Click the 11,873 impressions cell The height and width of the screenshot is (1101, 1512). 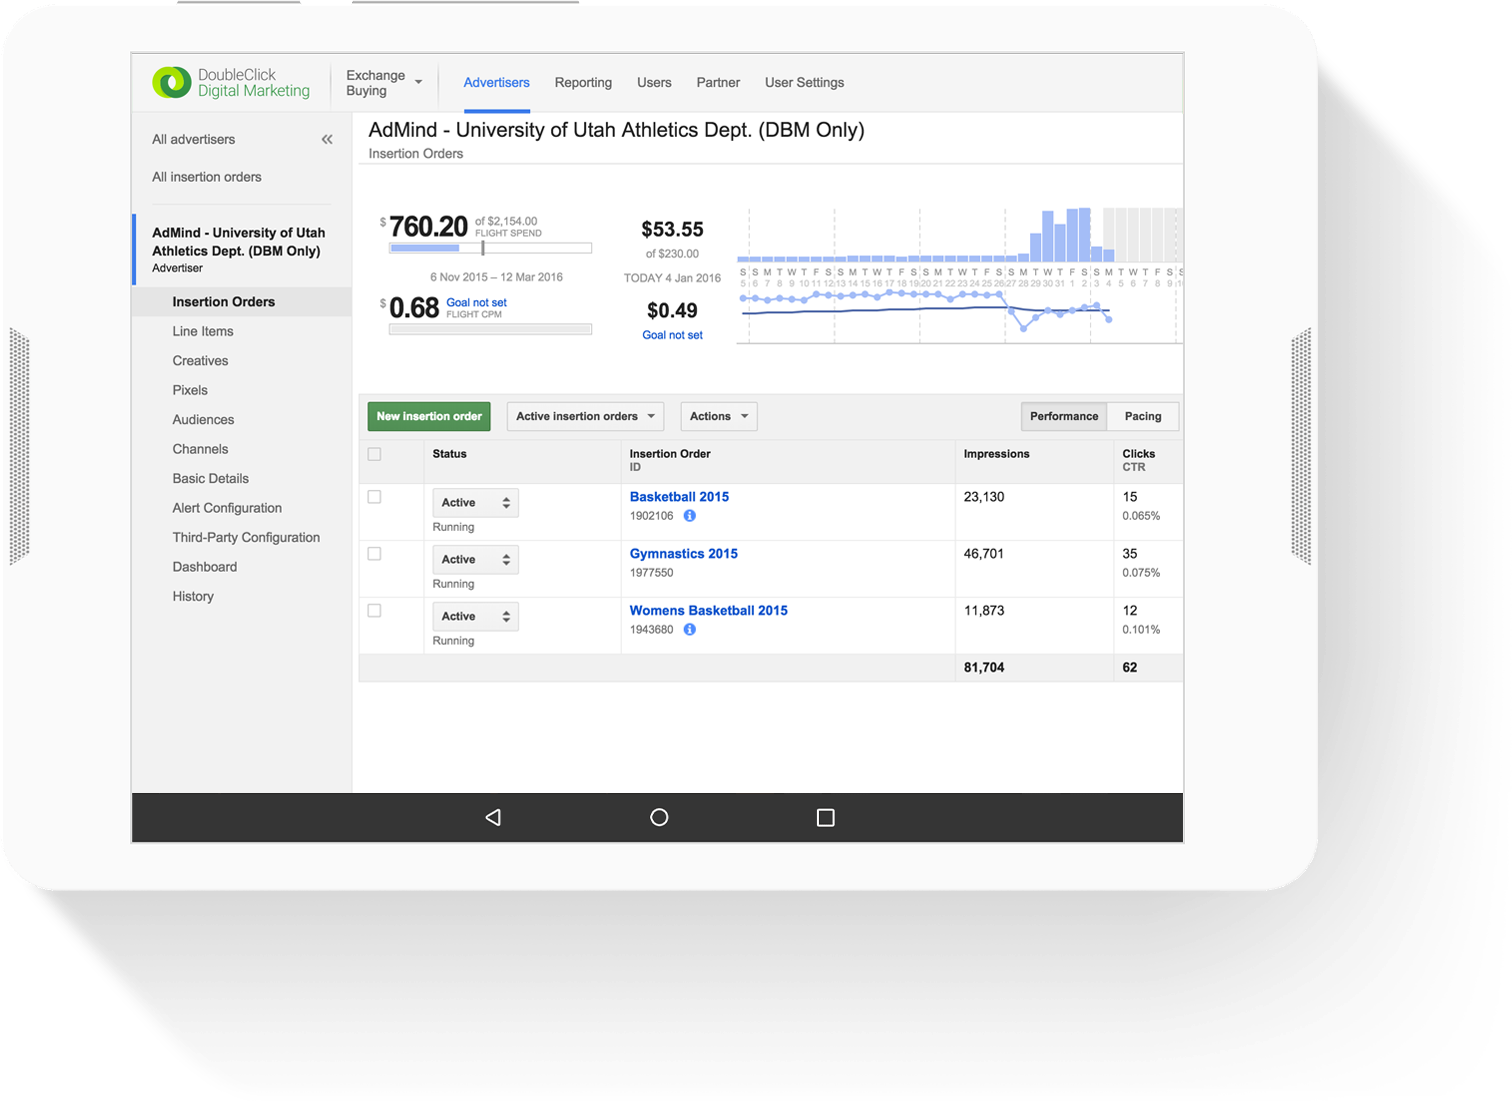pyautogui.click(x=984, y=611)
